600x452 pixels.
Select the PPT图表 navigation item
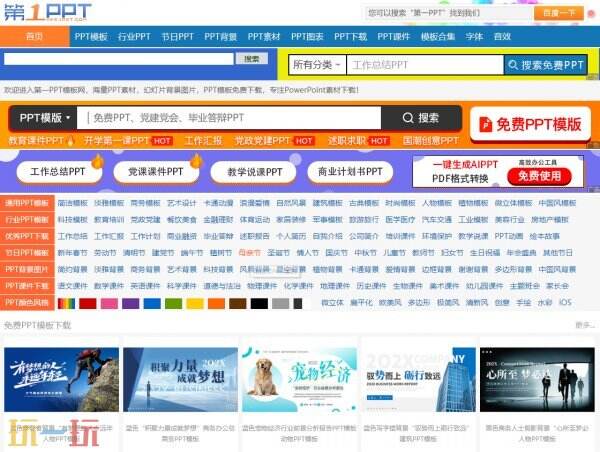307,37
